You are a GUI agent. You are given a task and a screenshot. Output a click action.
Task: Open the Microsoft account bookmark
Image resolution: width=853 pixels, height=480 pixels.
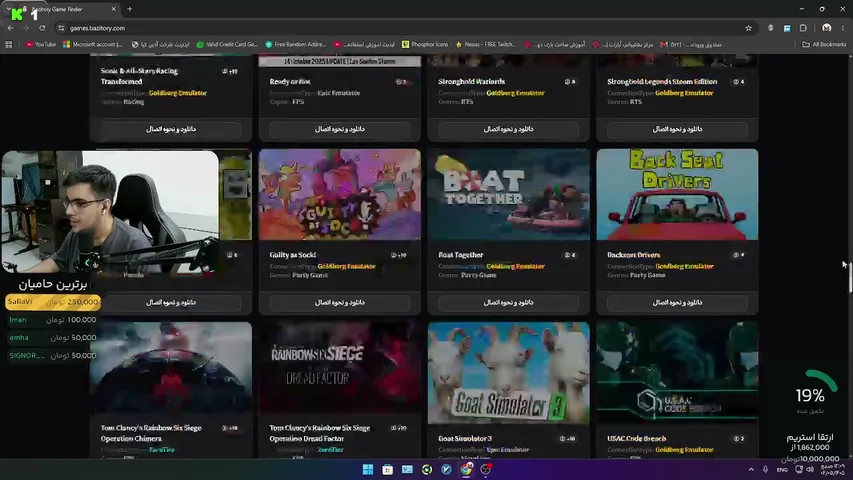pos(92,45)
